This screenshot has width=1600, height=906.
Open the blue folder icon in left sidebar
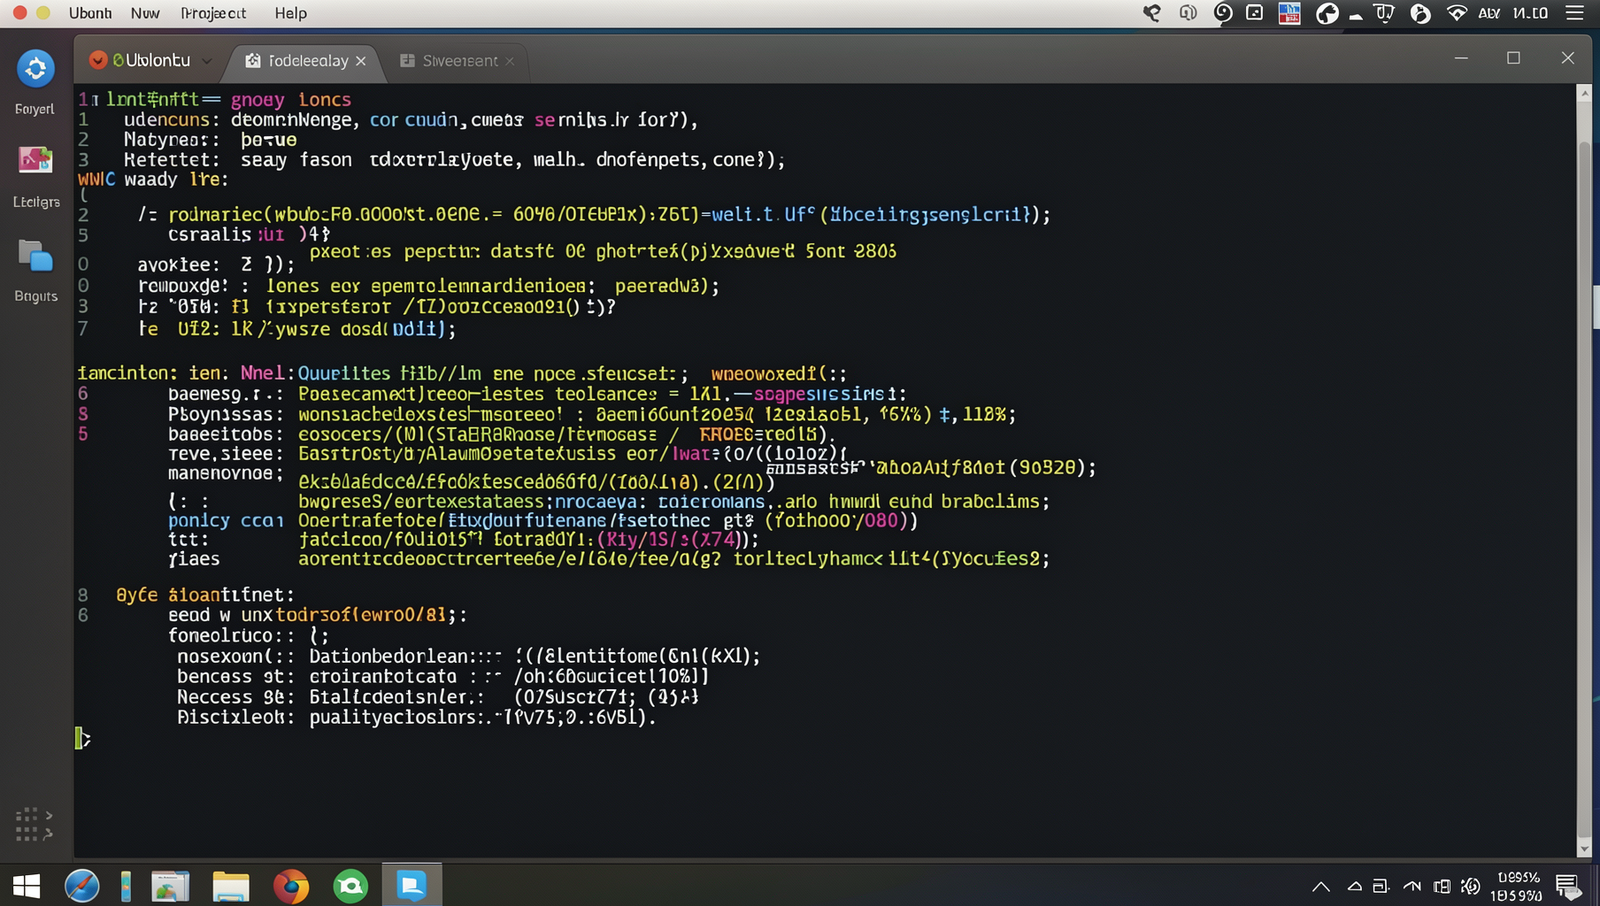coord(35,256)
